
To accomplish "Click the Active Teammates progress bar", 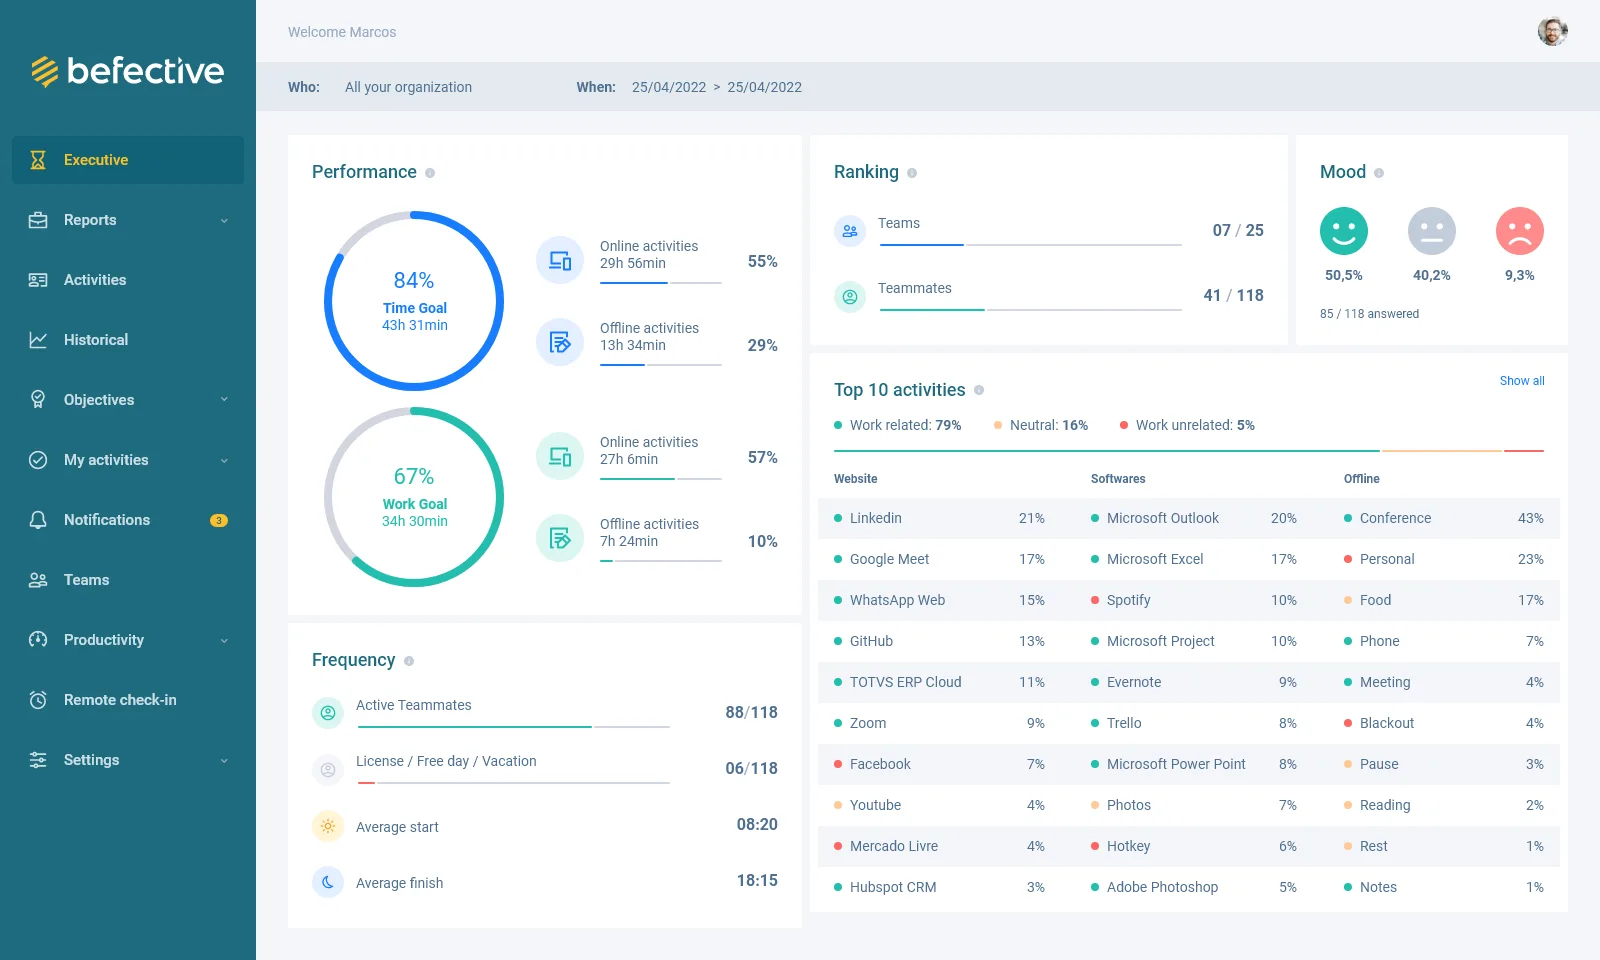I will (x=512, y=726).
